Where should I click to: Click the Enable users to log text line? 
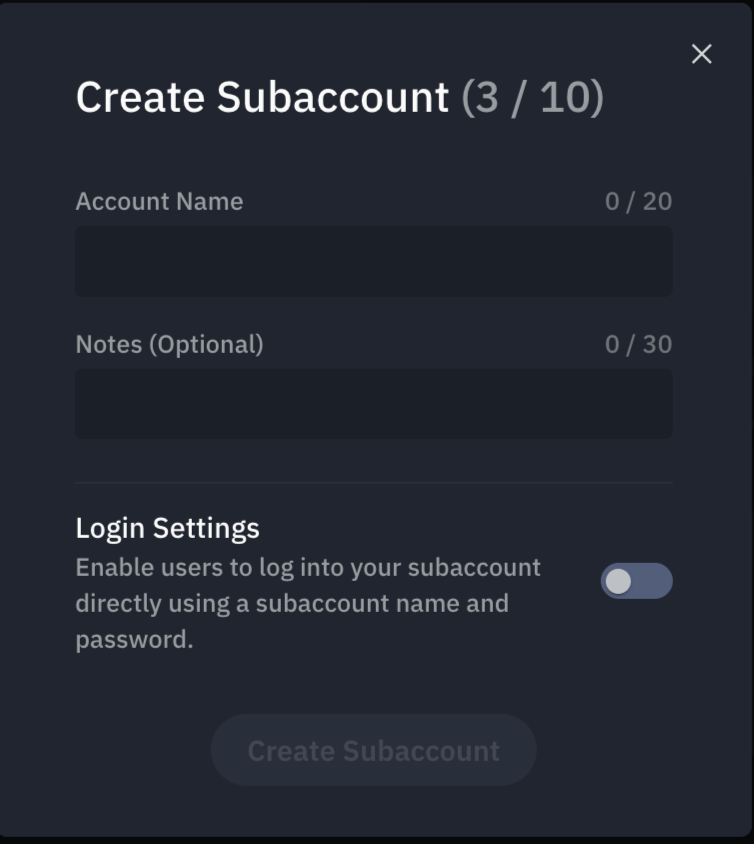[x=308, y=568]
